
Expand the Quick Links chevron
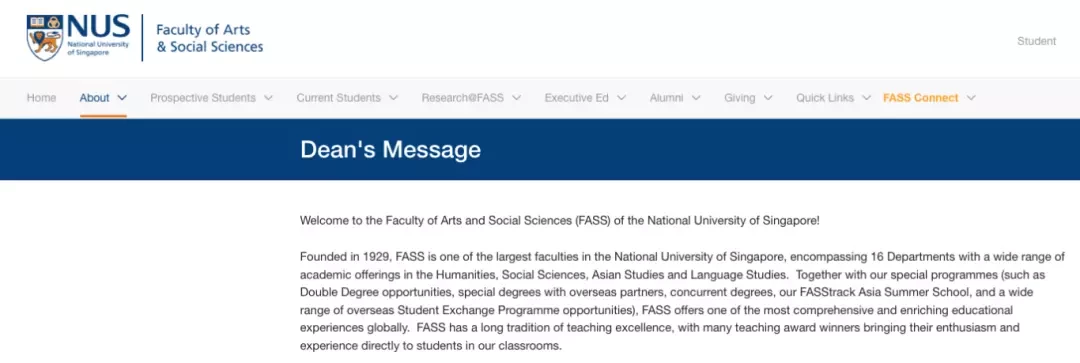866,98
